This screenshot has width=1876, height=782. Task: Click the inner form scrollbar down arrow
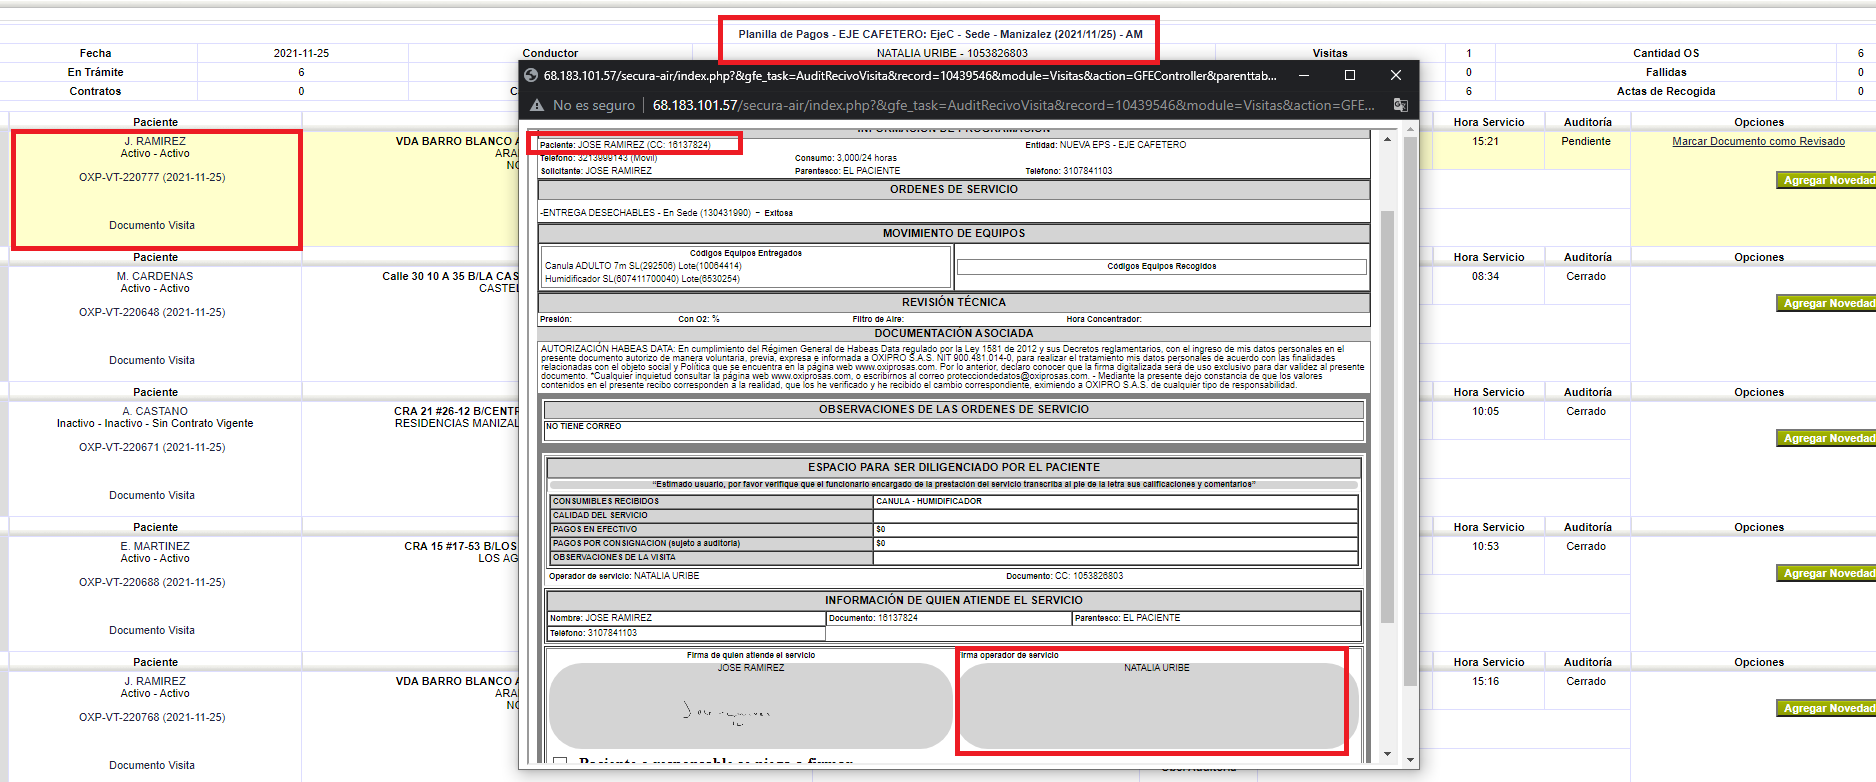click(1387, 754)
